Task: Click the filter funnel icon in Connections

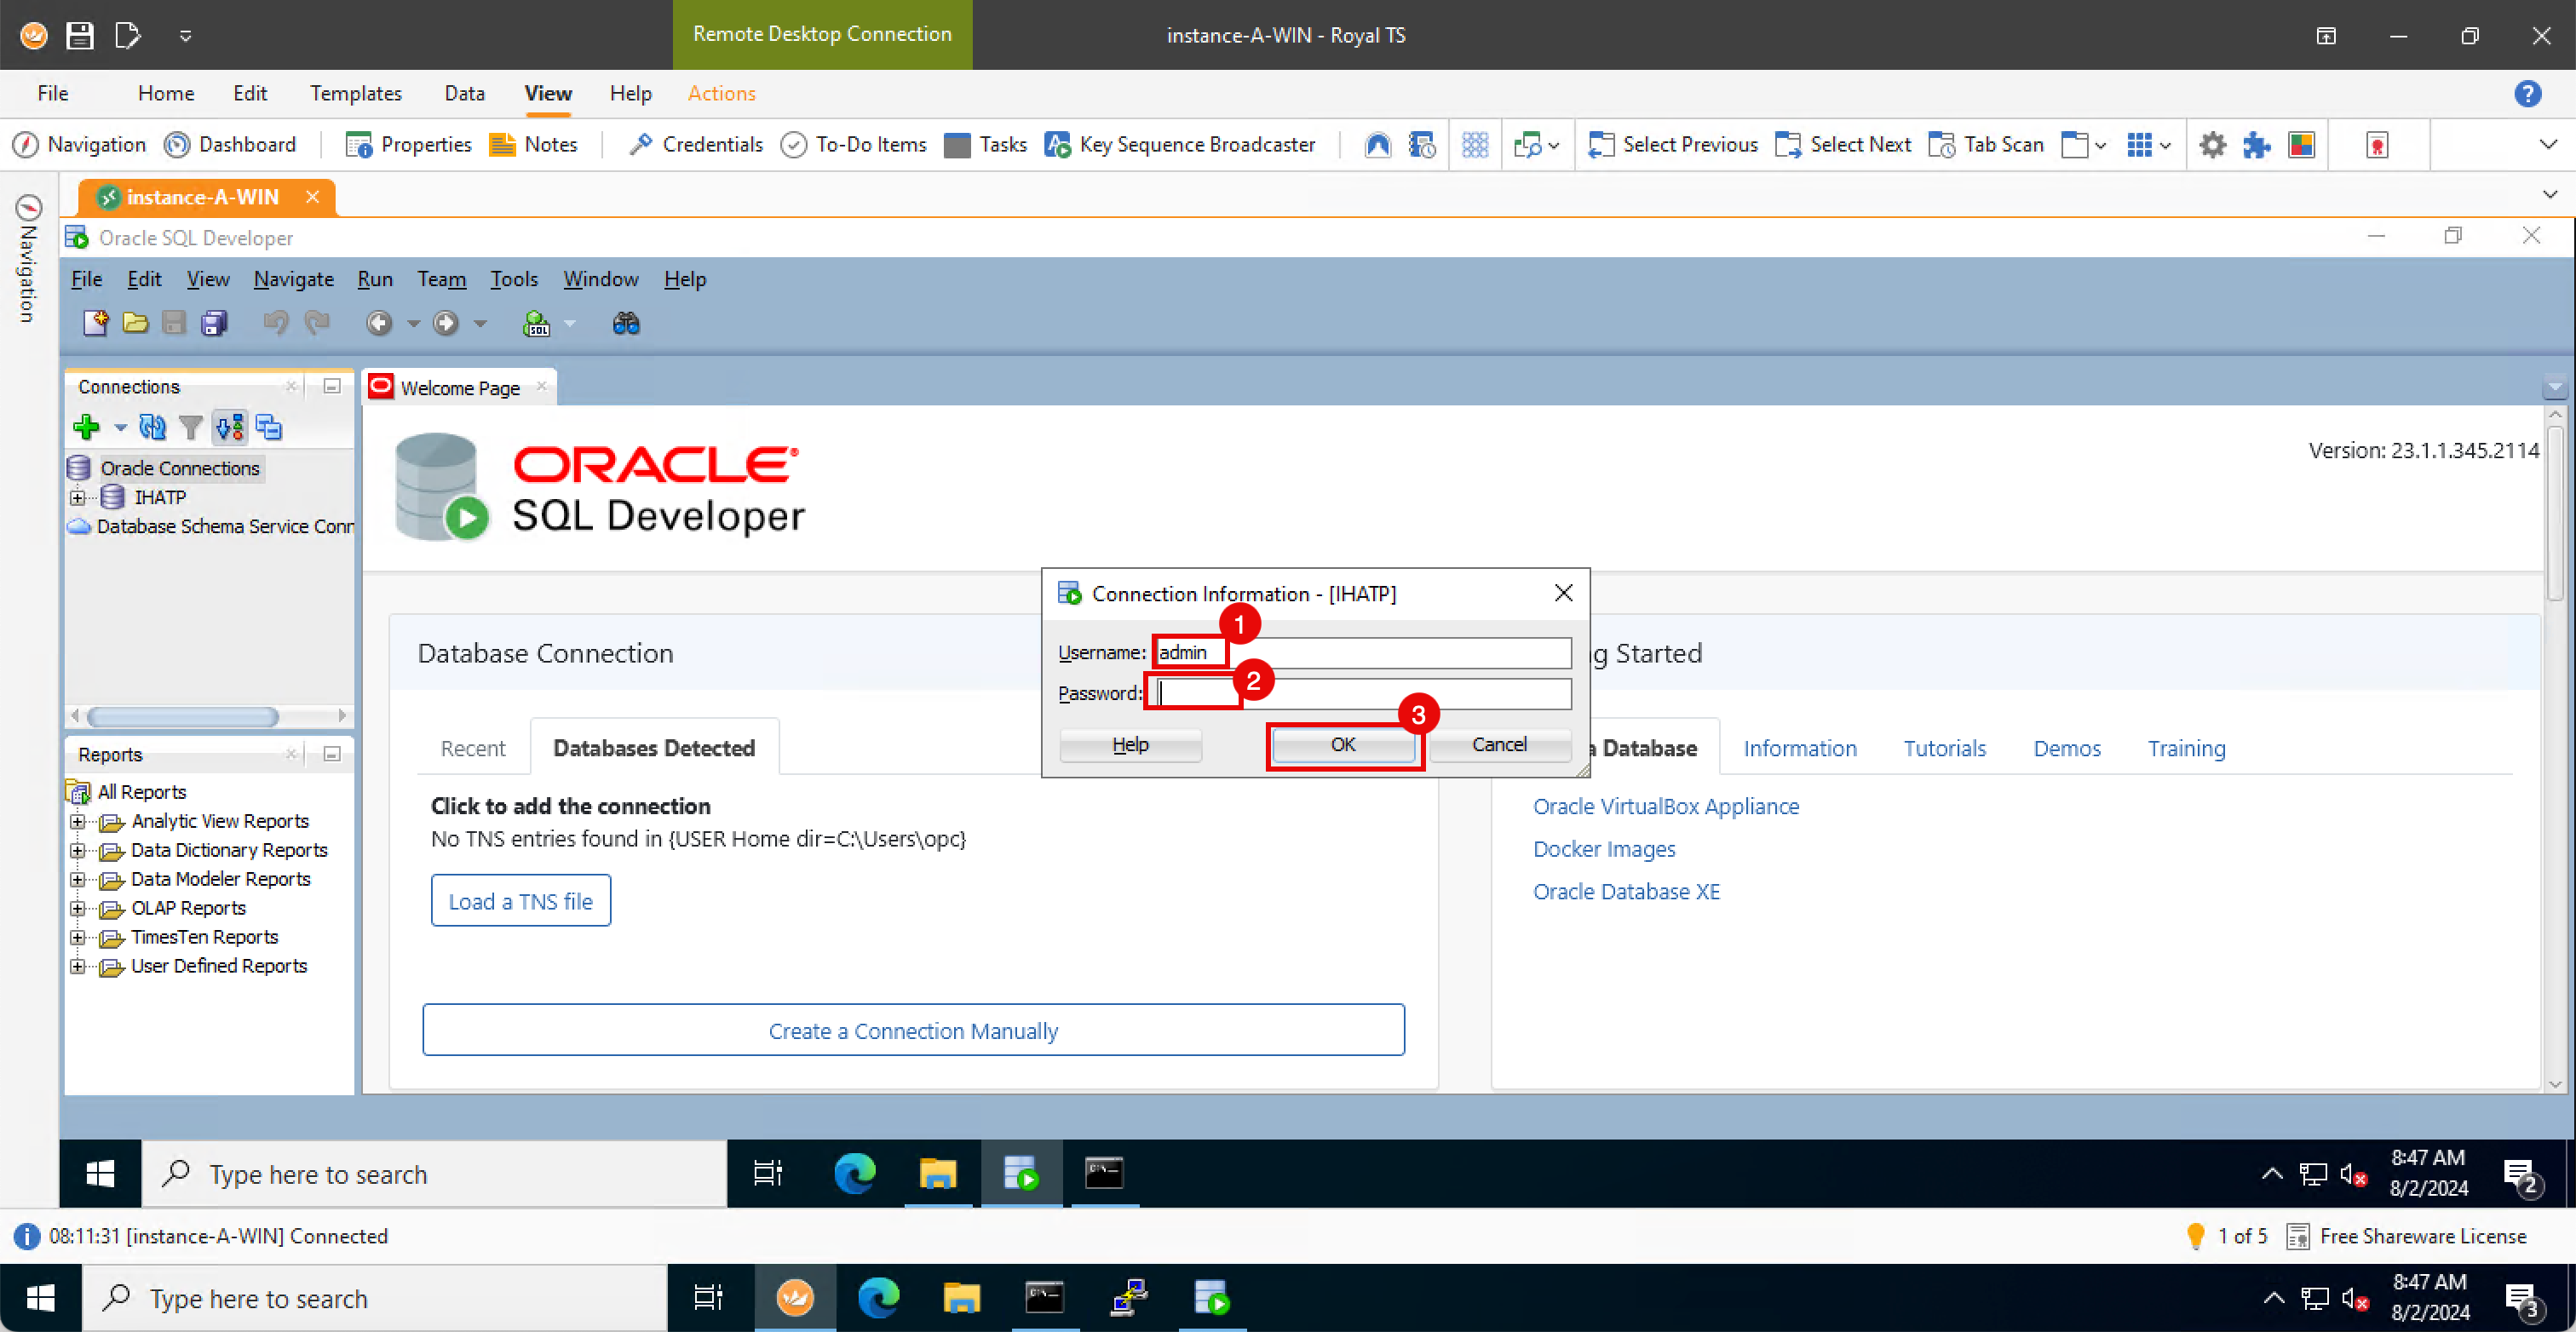Action: (190, 427)
